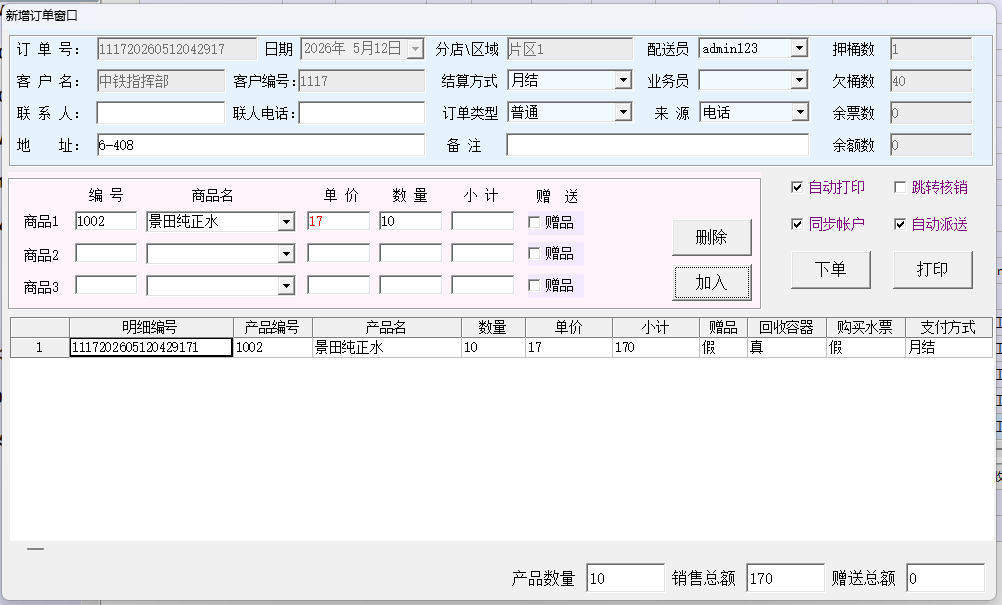Click the 购买水票 column header
The width and height of the screenshot is (1002, 605).
coord(866,328)
